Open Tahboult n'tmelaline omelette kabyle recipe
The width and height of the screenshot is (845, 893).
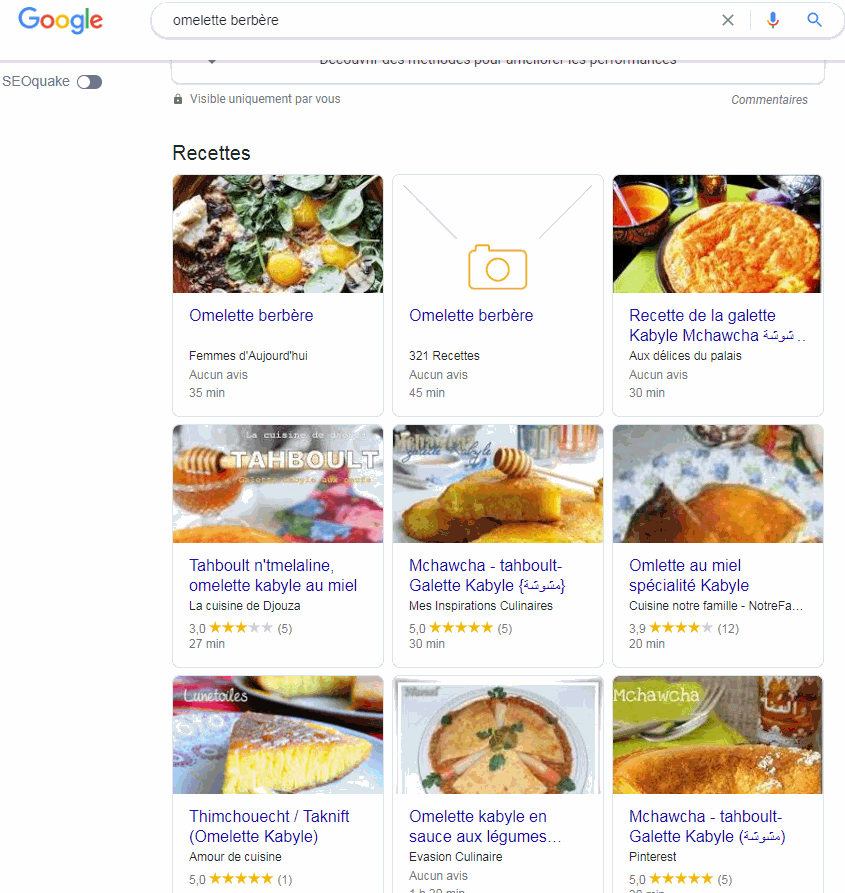tap(273, 575)
